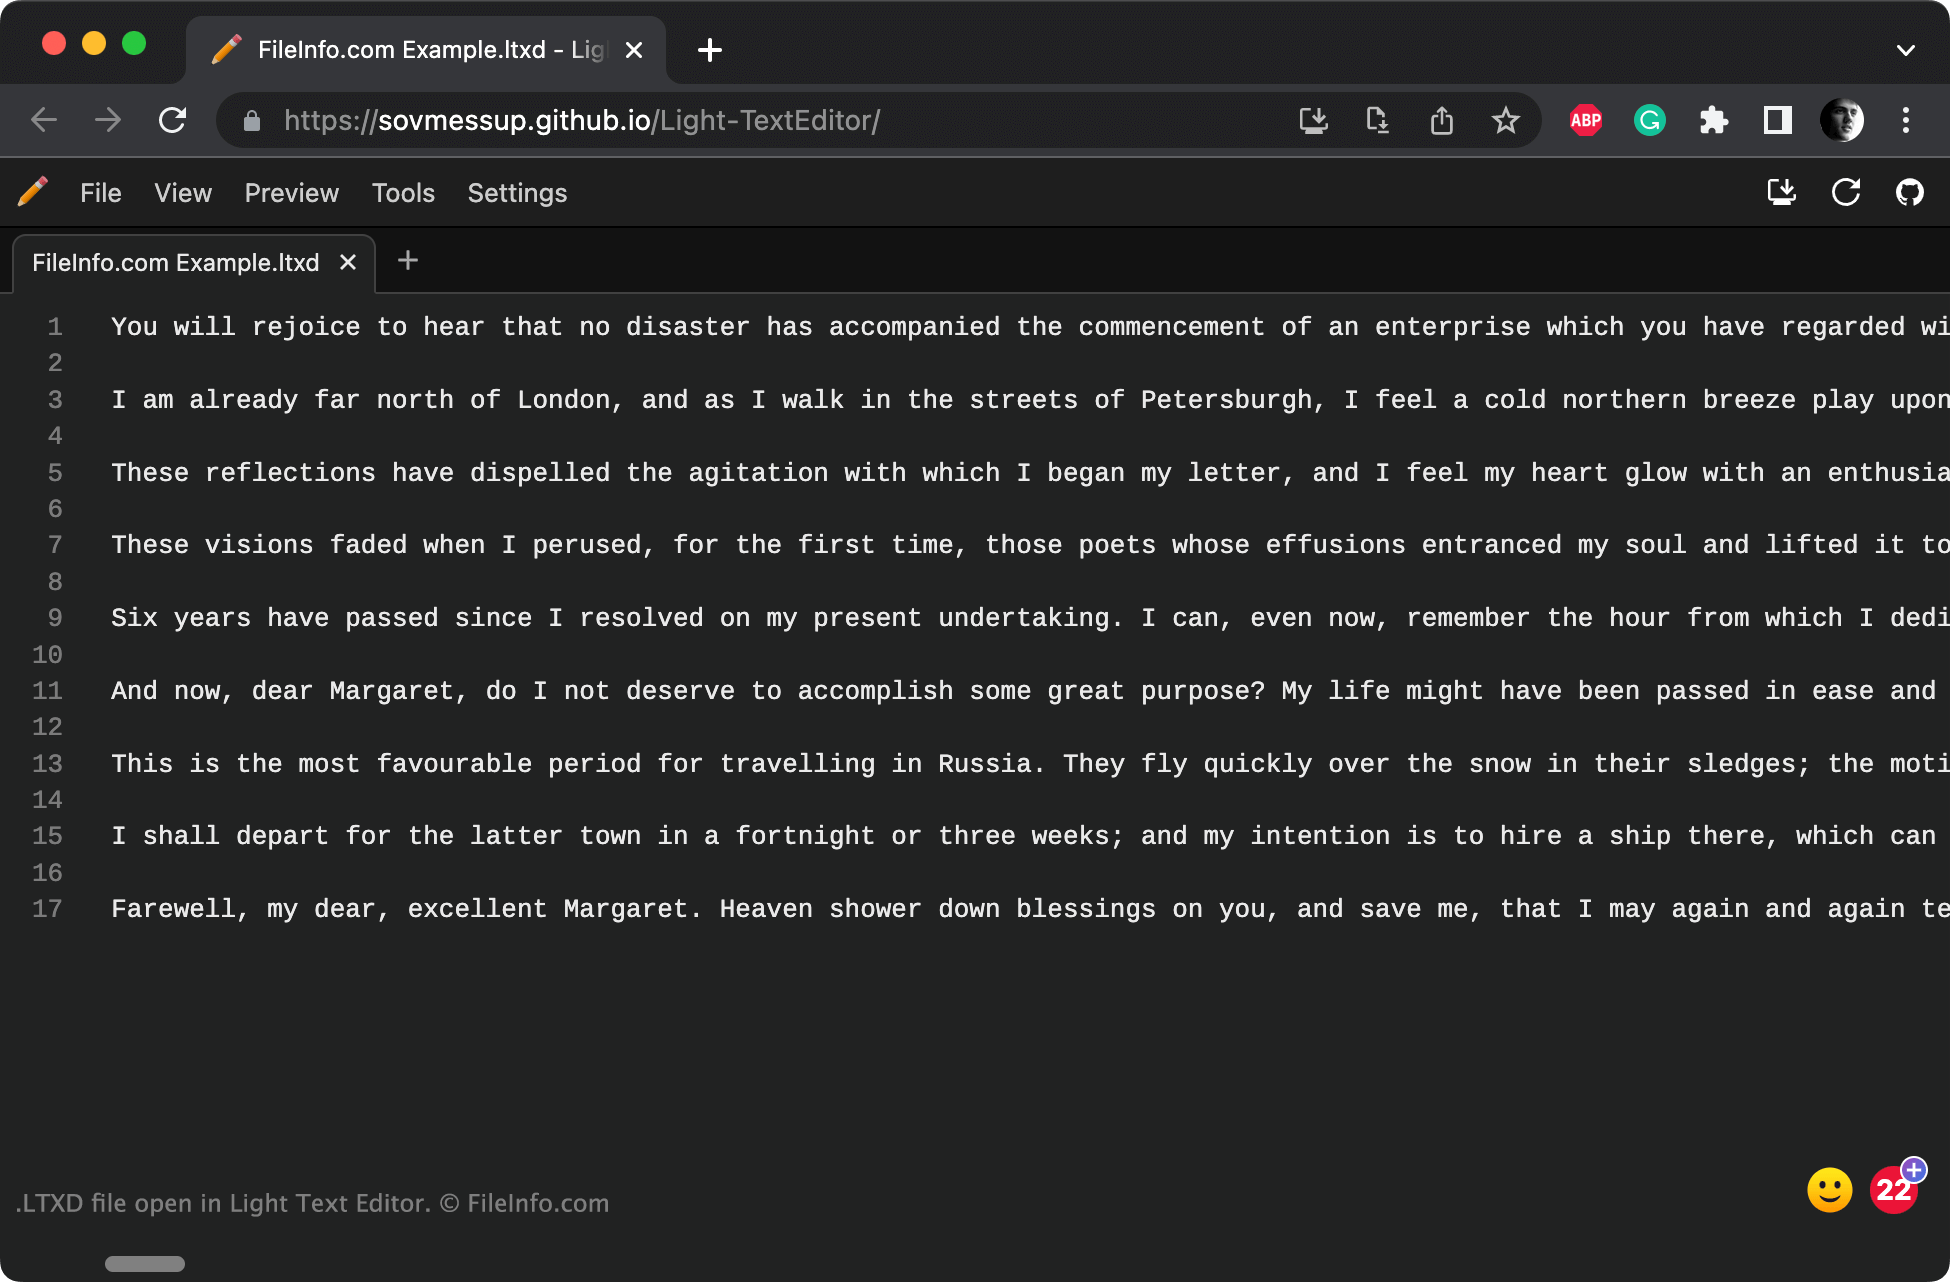Screen dimensions: 1950x1282
Task: Click the red 22 badge icon
Action: tap(1894, 1190)
